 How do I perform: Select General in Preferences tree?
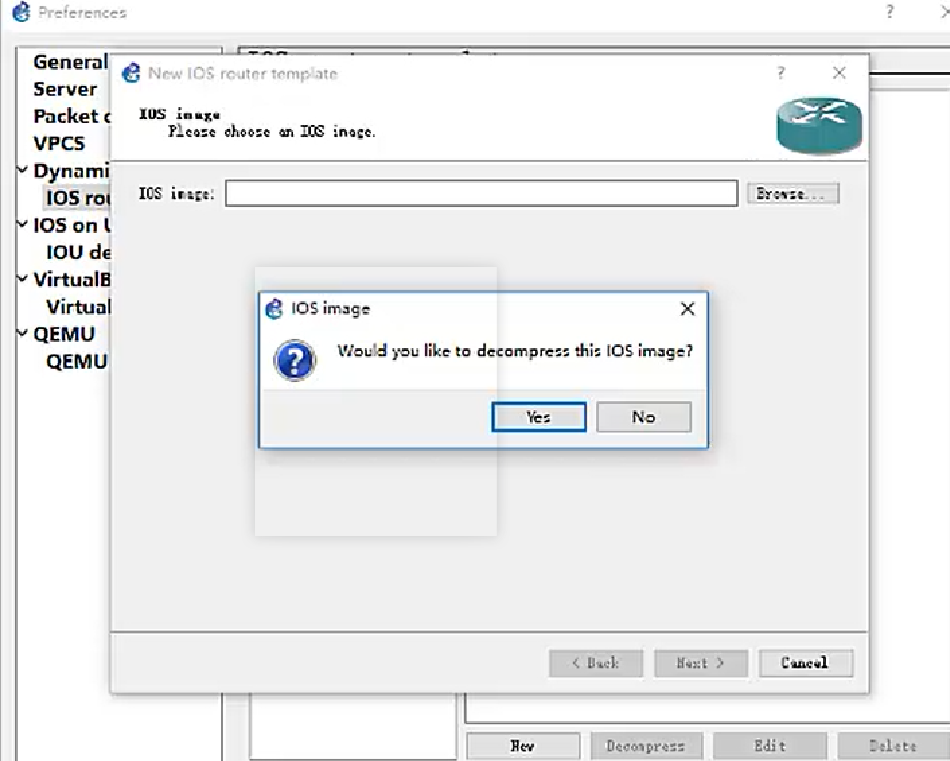70,62
